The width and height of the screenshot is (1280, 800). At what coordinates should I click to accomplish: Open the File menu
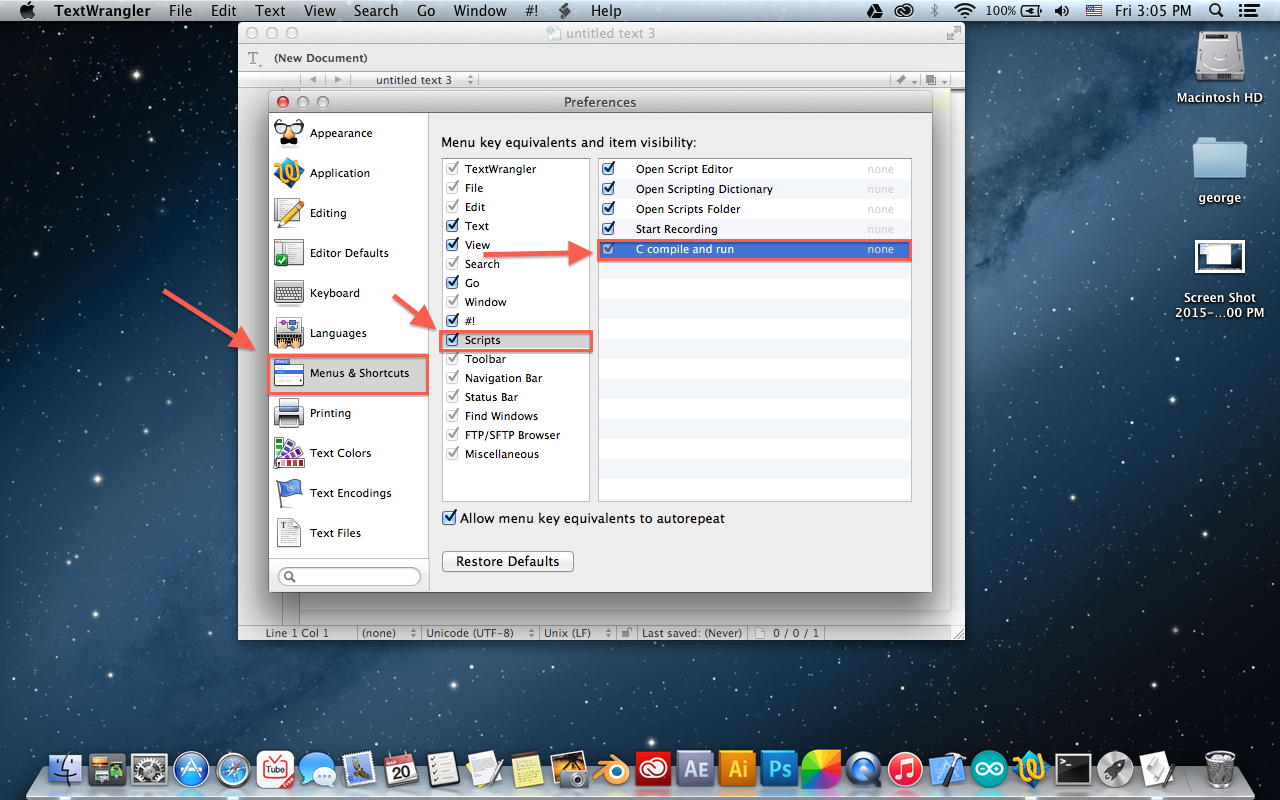click(180, 11)
